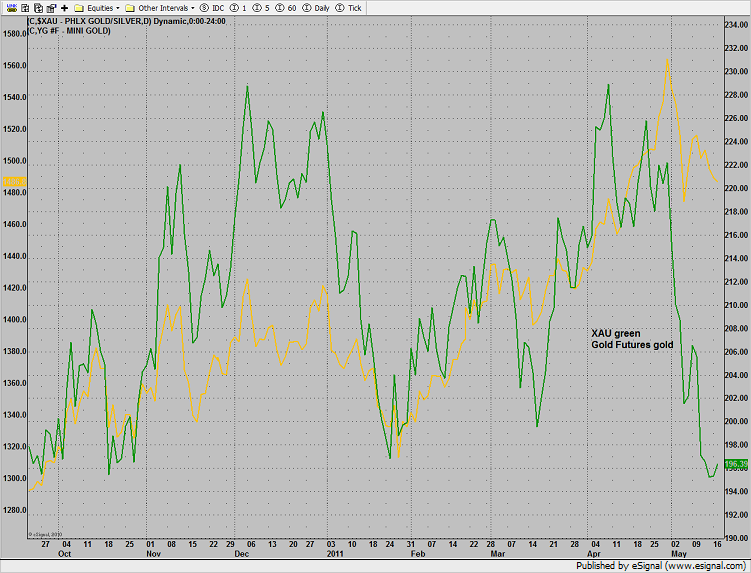Switch to Tick interval

pos(349,8)
